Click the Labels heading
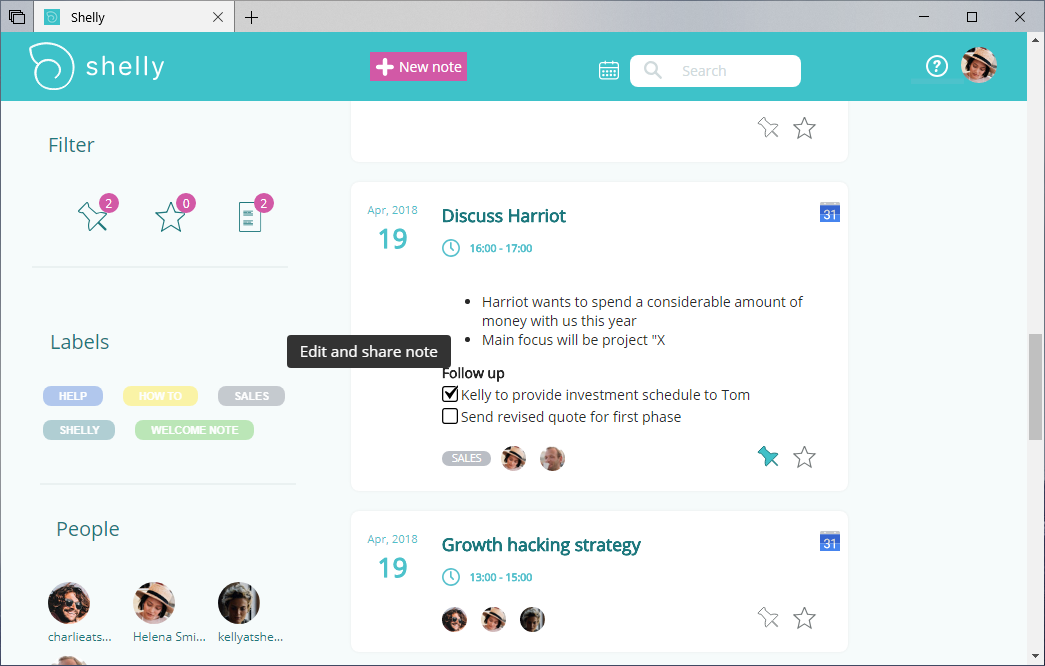Image resolution: width=1045 pixels, height=666 pixels. [79, 342]
